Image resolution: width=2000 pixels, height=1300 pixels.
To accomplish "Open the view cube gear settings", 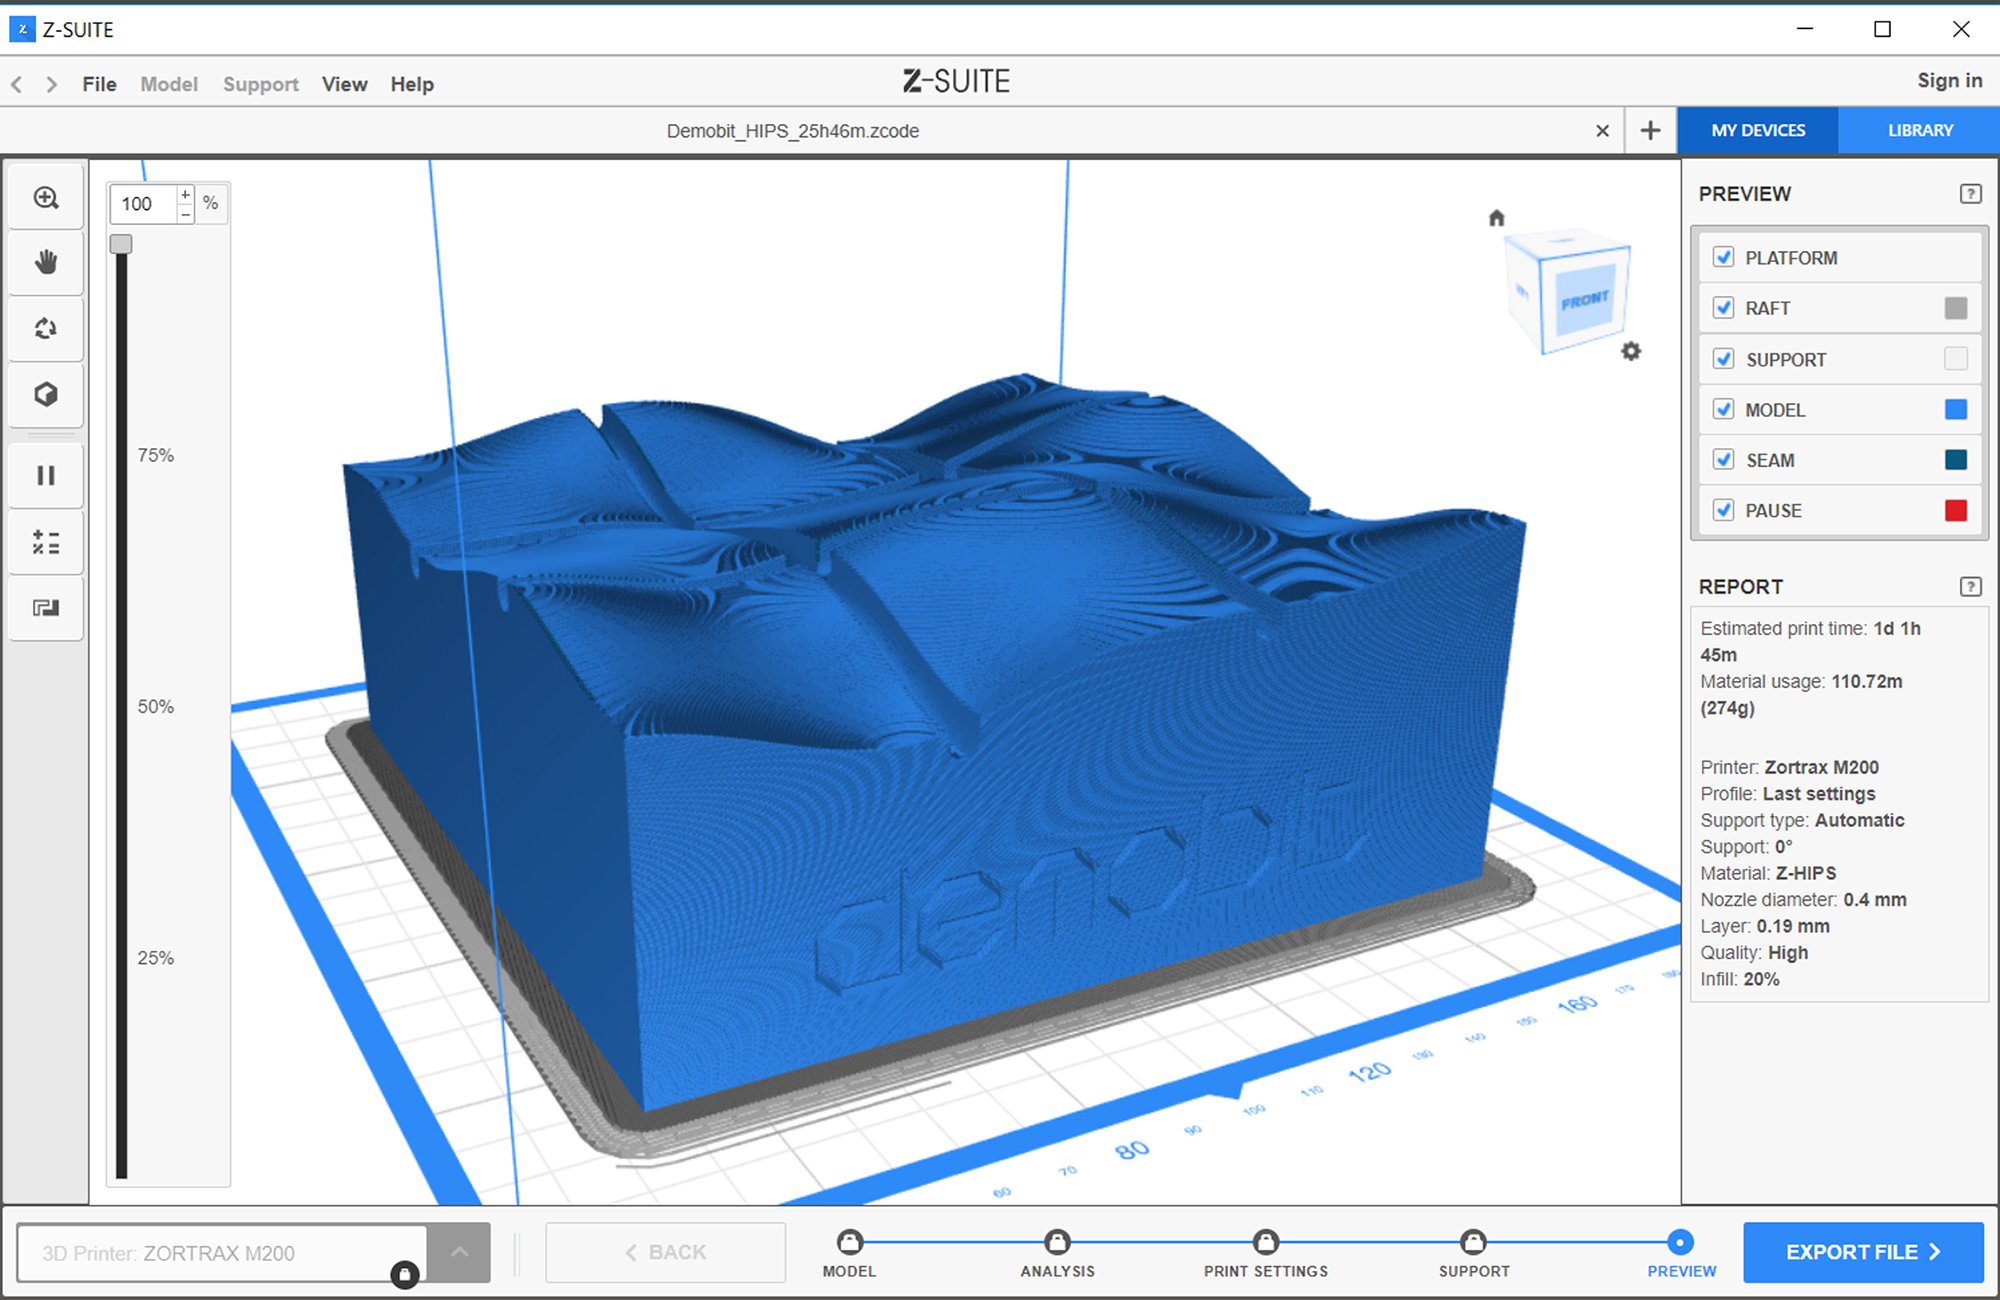I will tap(1631, 351).
